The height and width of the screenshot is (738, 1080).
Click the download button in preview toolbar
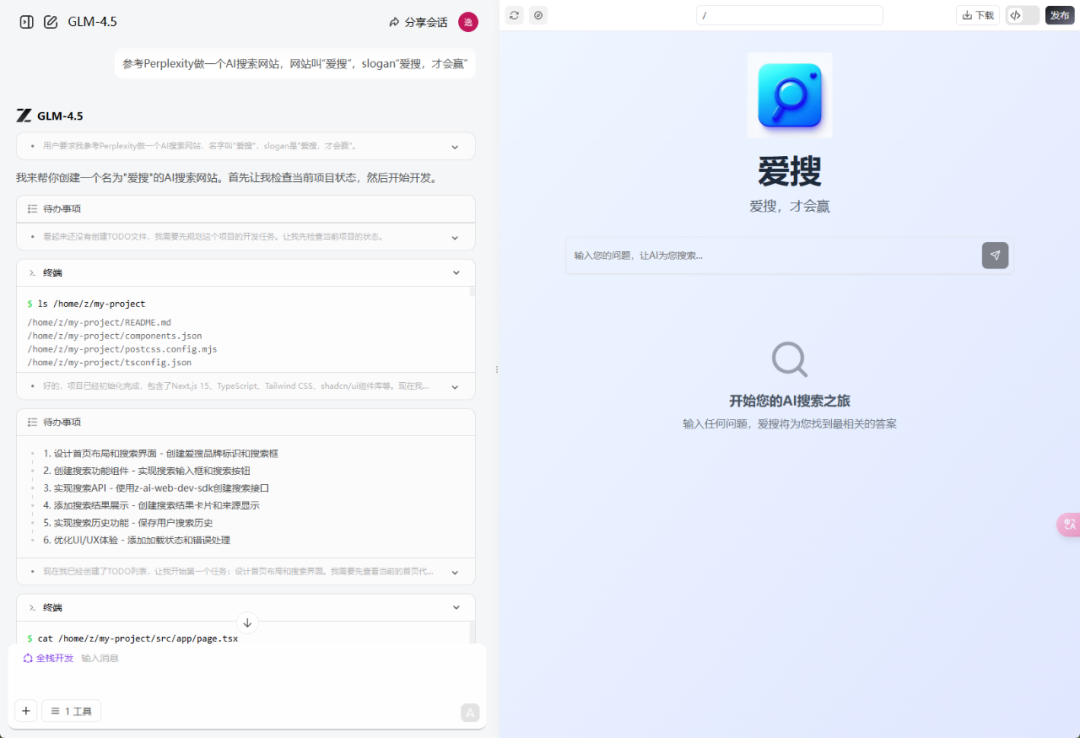point(977,15)
